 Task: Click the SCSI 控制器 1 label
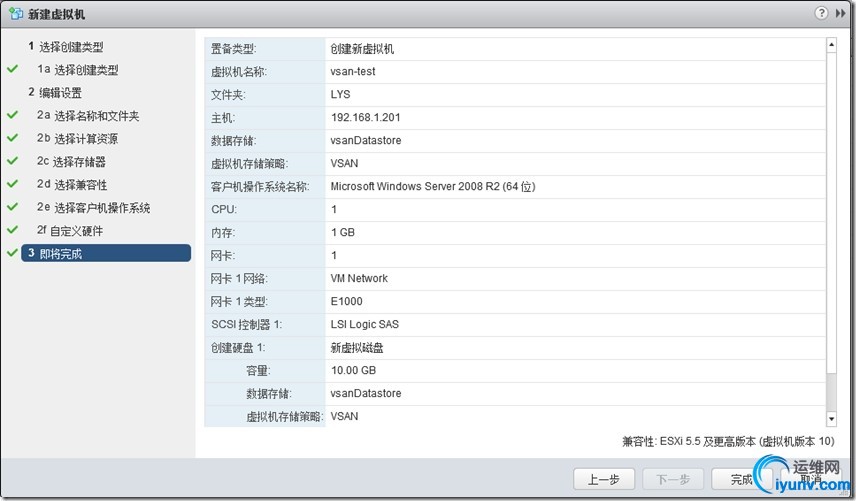[246, 325]
